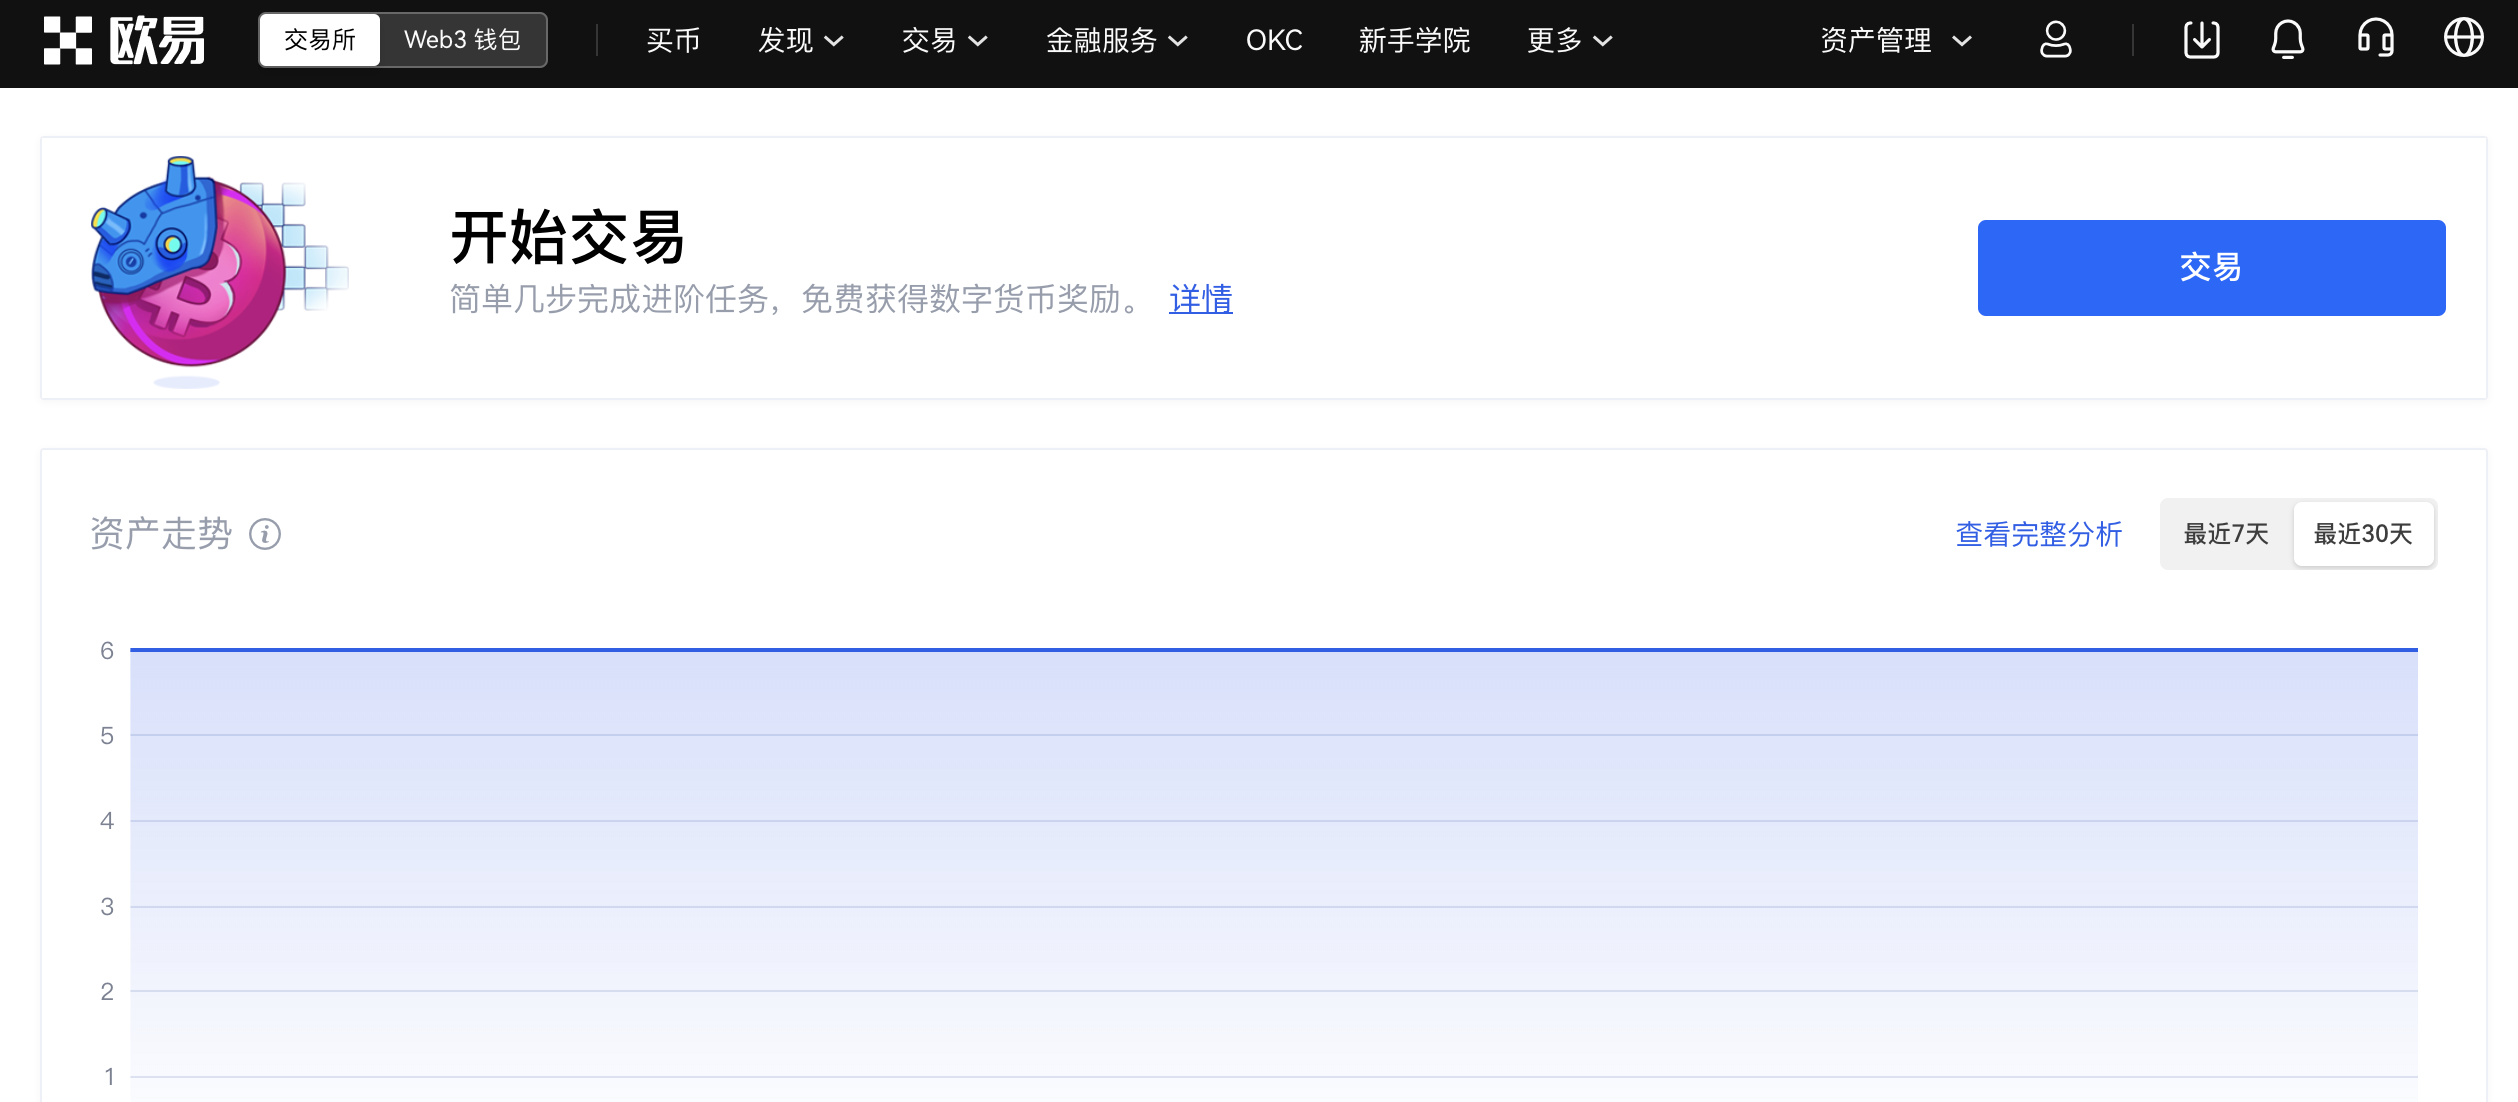
Task: Open the 买币 menu item
Action: click(673, 41)
